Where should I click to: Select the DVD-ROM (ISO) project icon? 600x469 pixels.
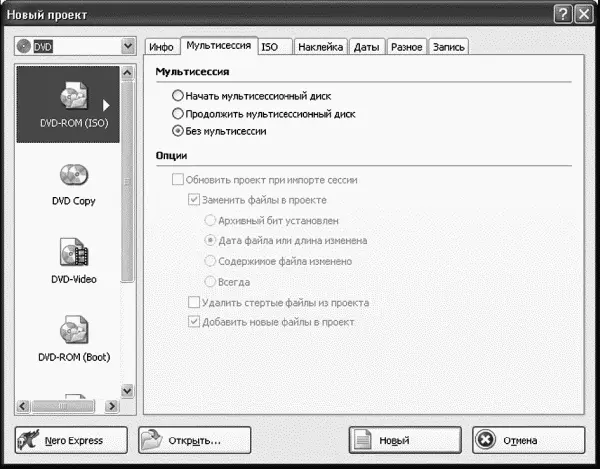73,96
